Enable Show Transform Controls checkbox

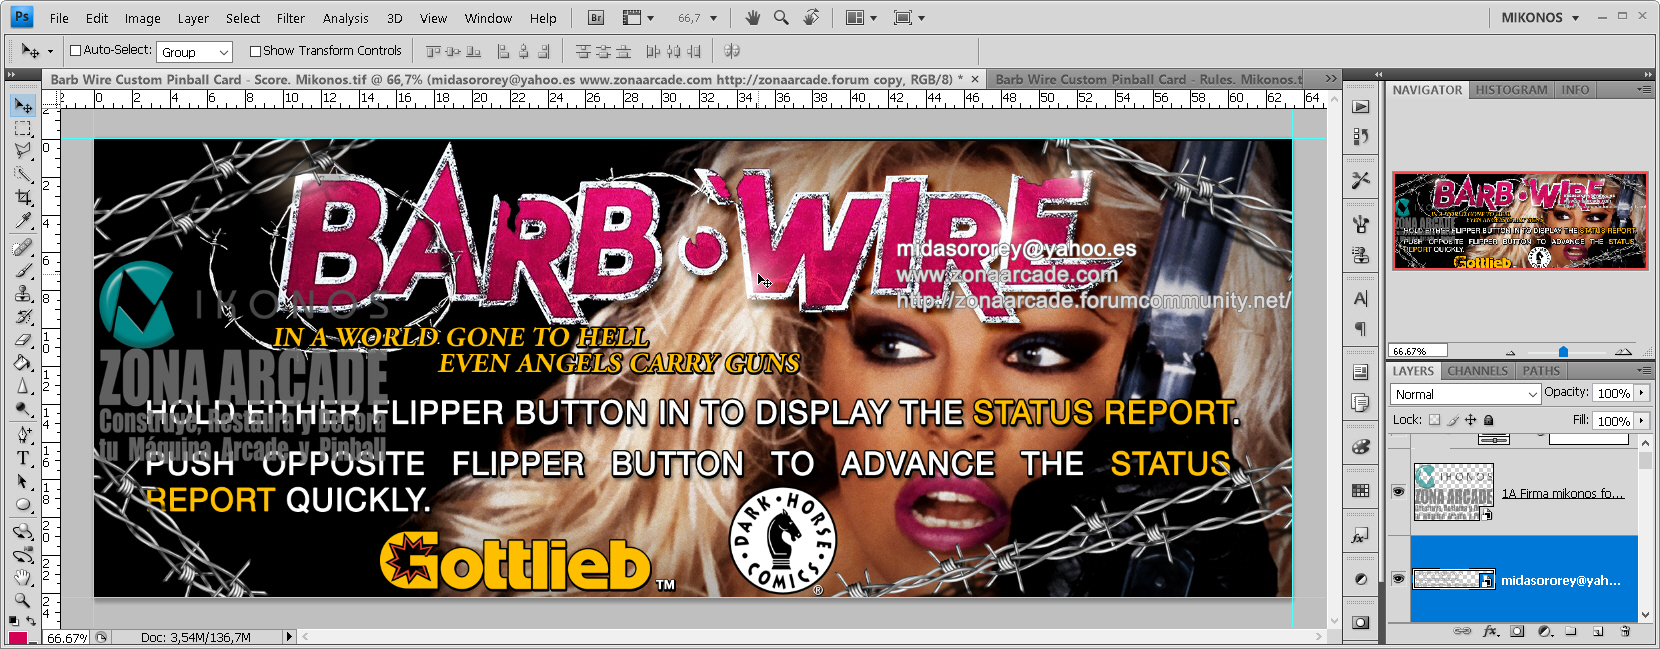click(x=255, y=51)
